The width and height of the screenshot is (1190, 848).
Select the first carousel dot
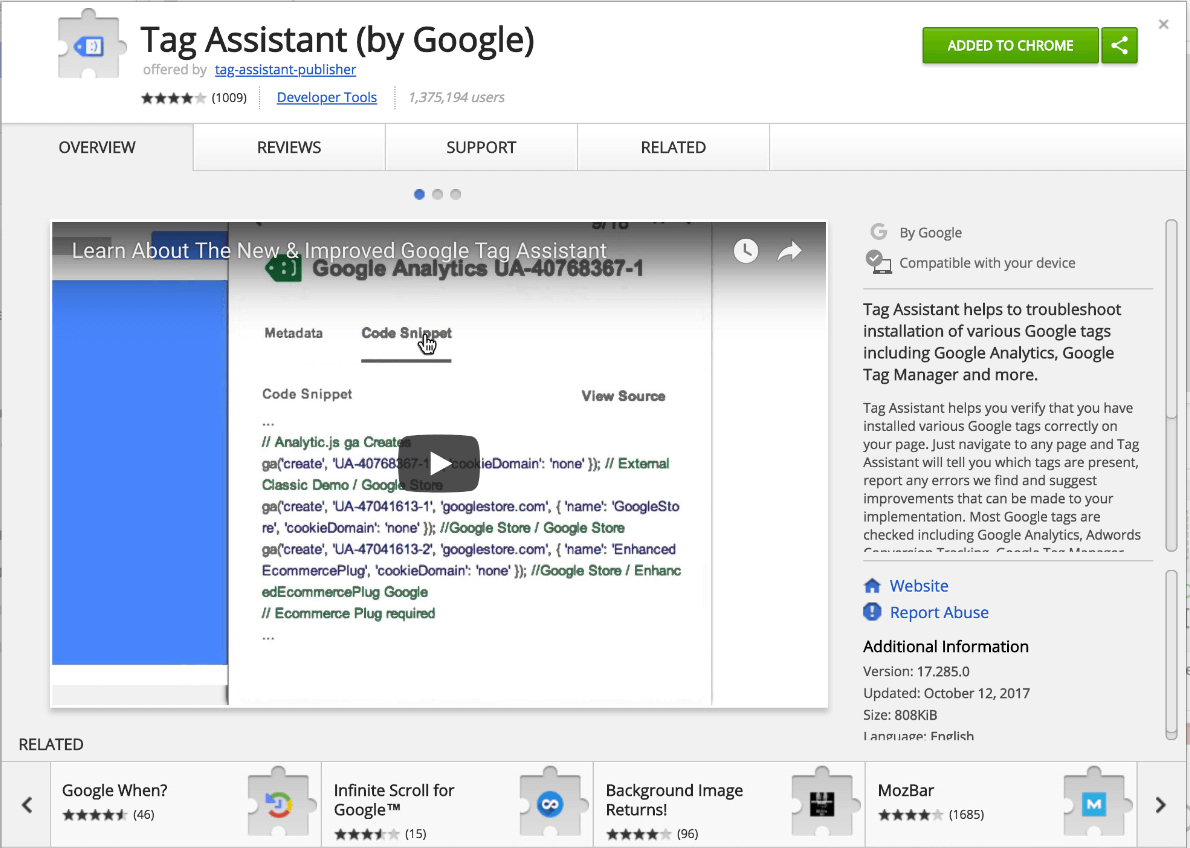pyautogui.click(x=419, y=194)
